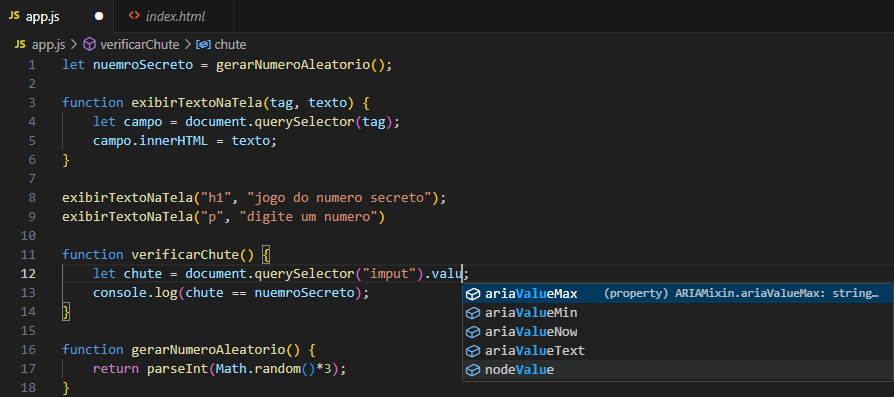Click line number 1 in the gutter
894x397 pixels.
pyautogui.click(x=32, y=65)
